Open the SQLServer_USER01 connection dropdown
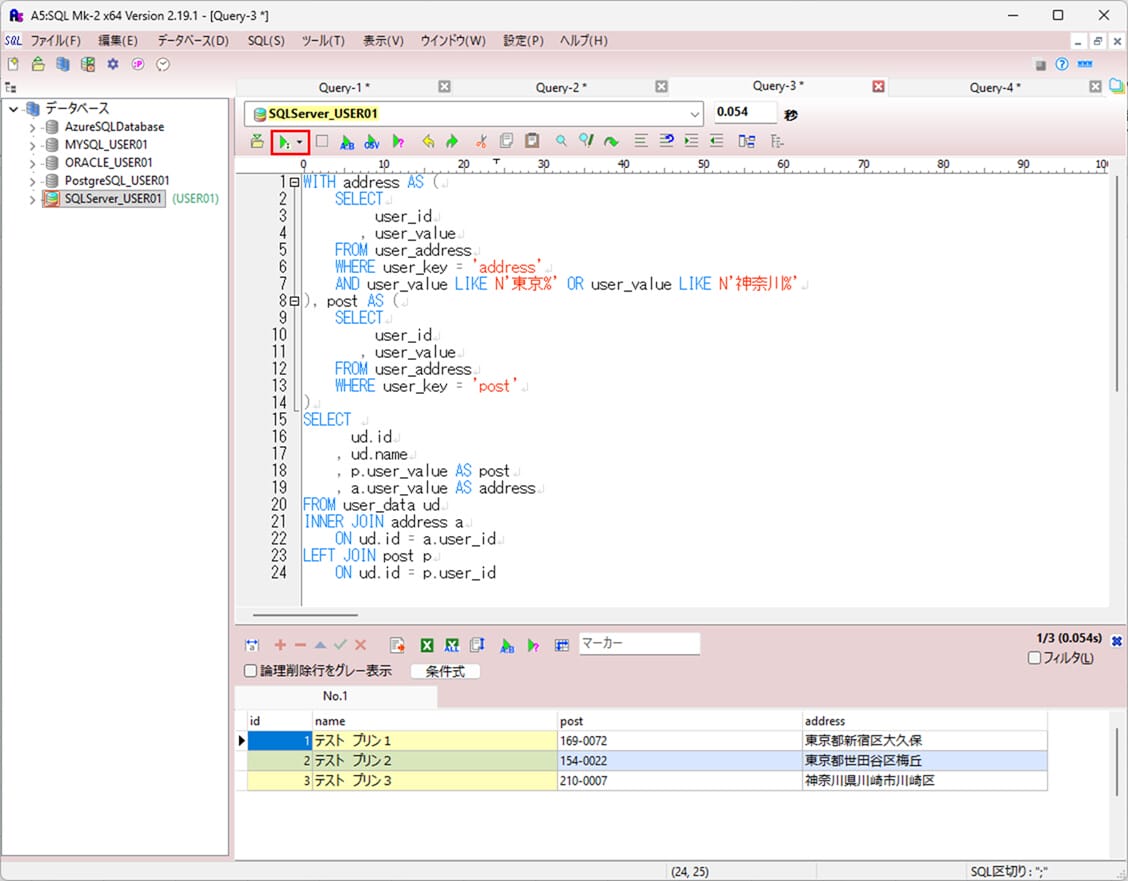1128x881 pixels. click(x=695, y=114)
